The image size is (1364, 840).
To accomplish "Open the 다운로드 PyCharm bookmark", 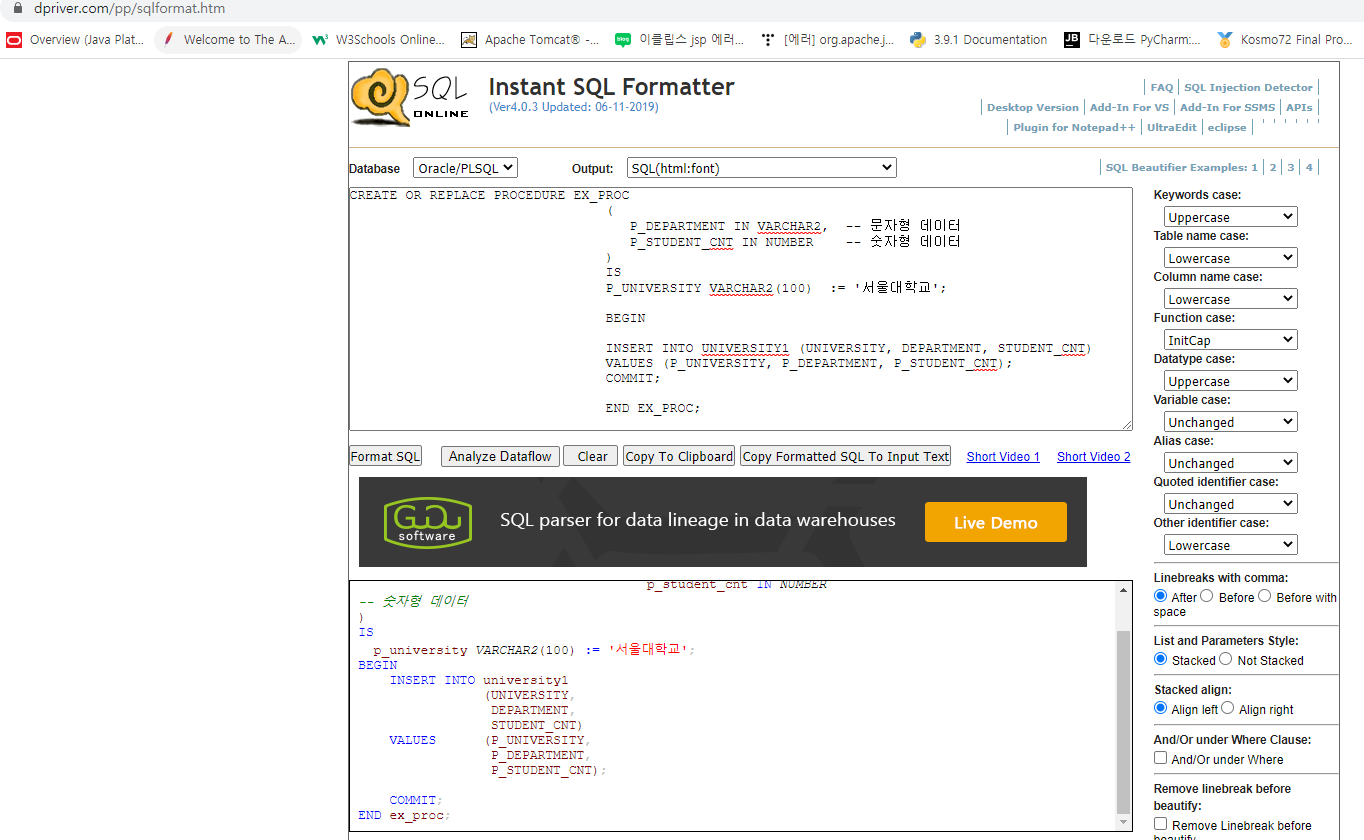I will [1133, 40].
